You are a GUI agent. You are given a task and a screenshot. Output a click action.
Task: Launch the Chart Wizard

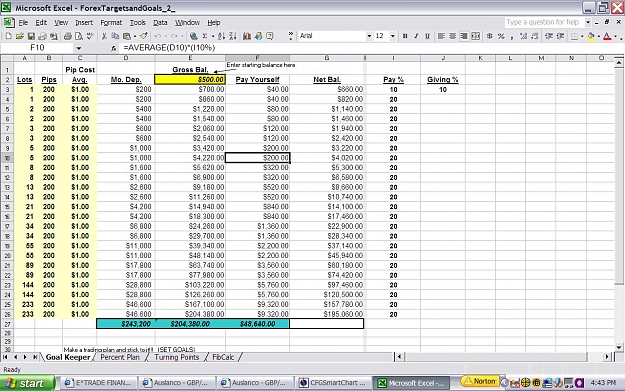click(x=247, y=36)
